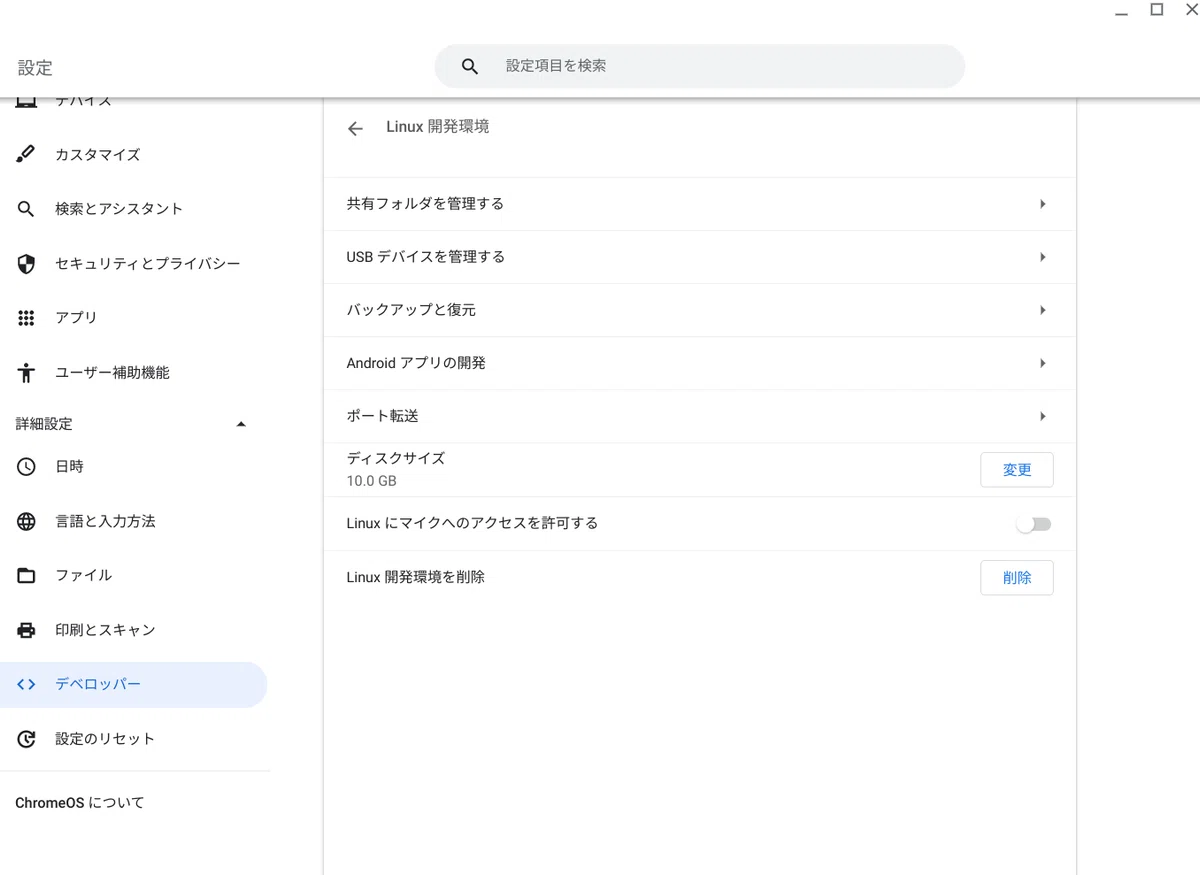Select アプリ in the sidebar

(134, 318)
